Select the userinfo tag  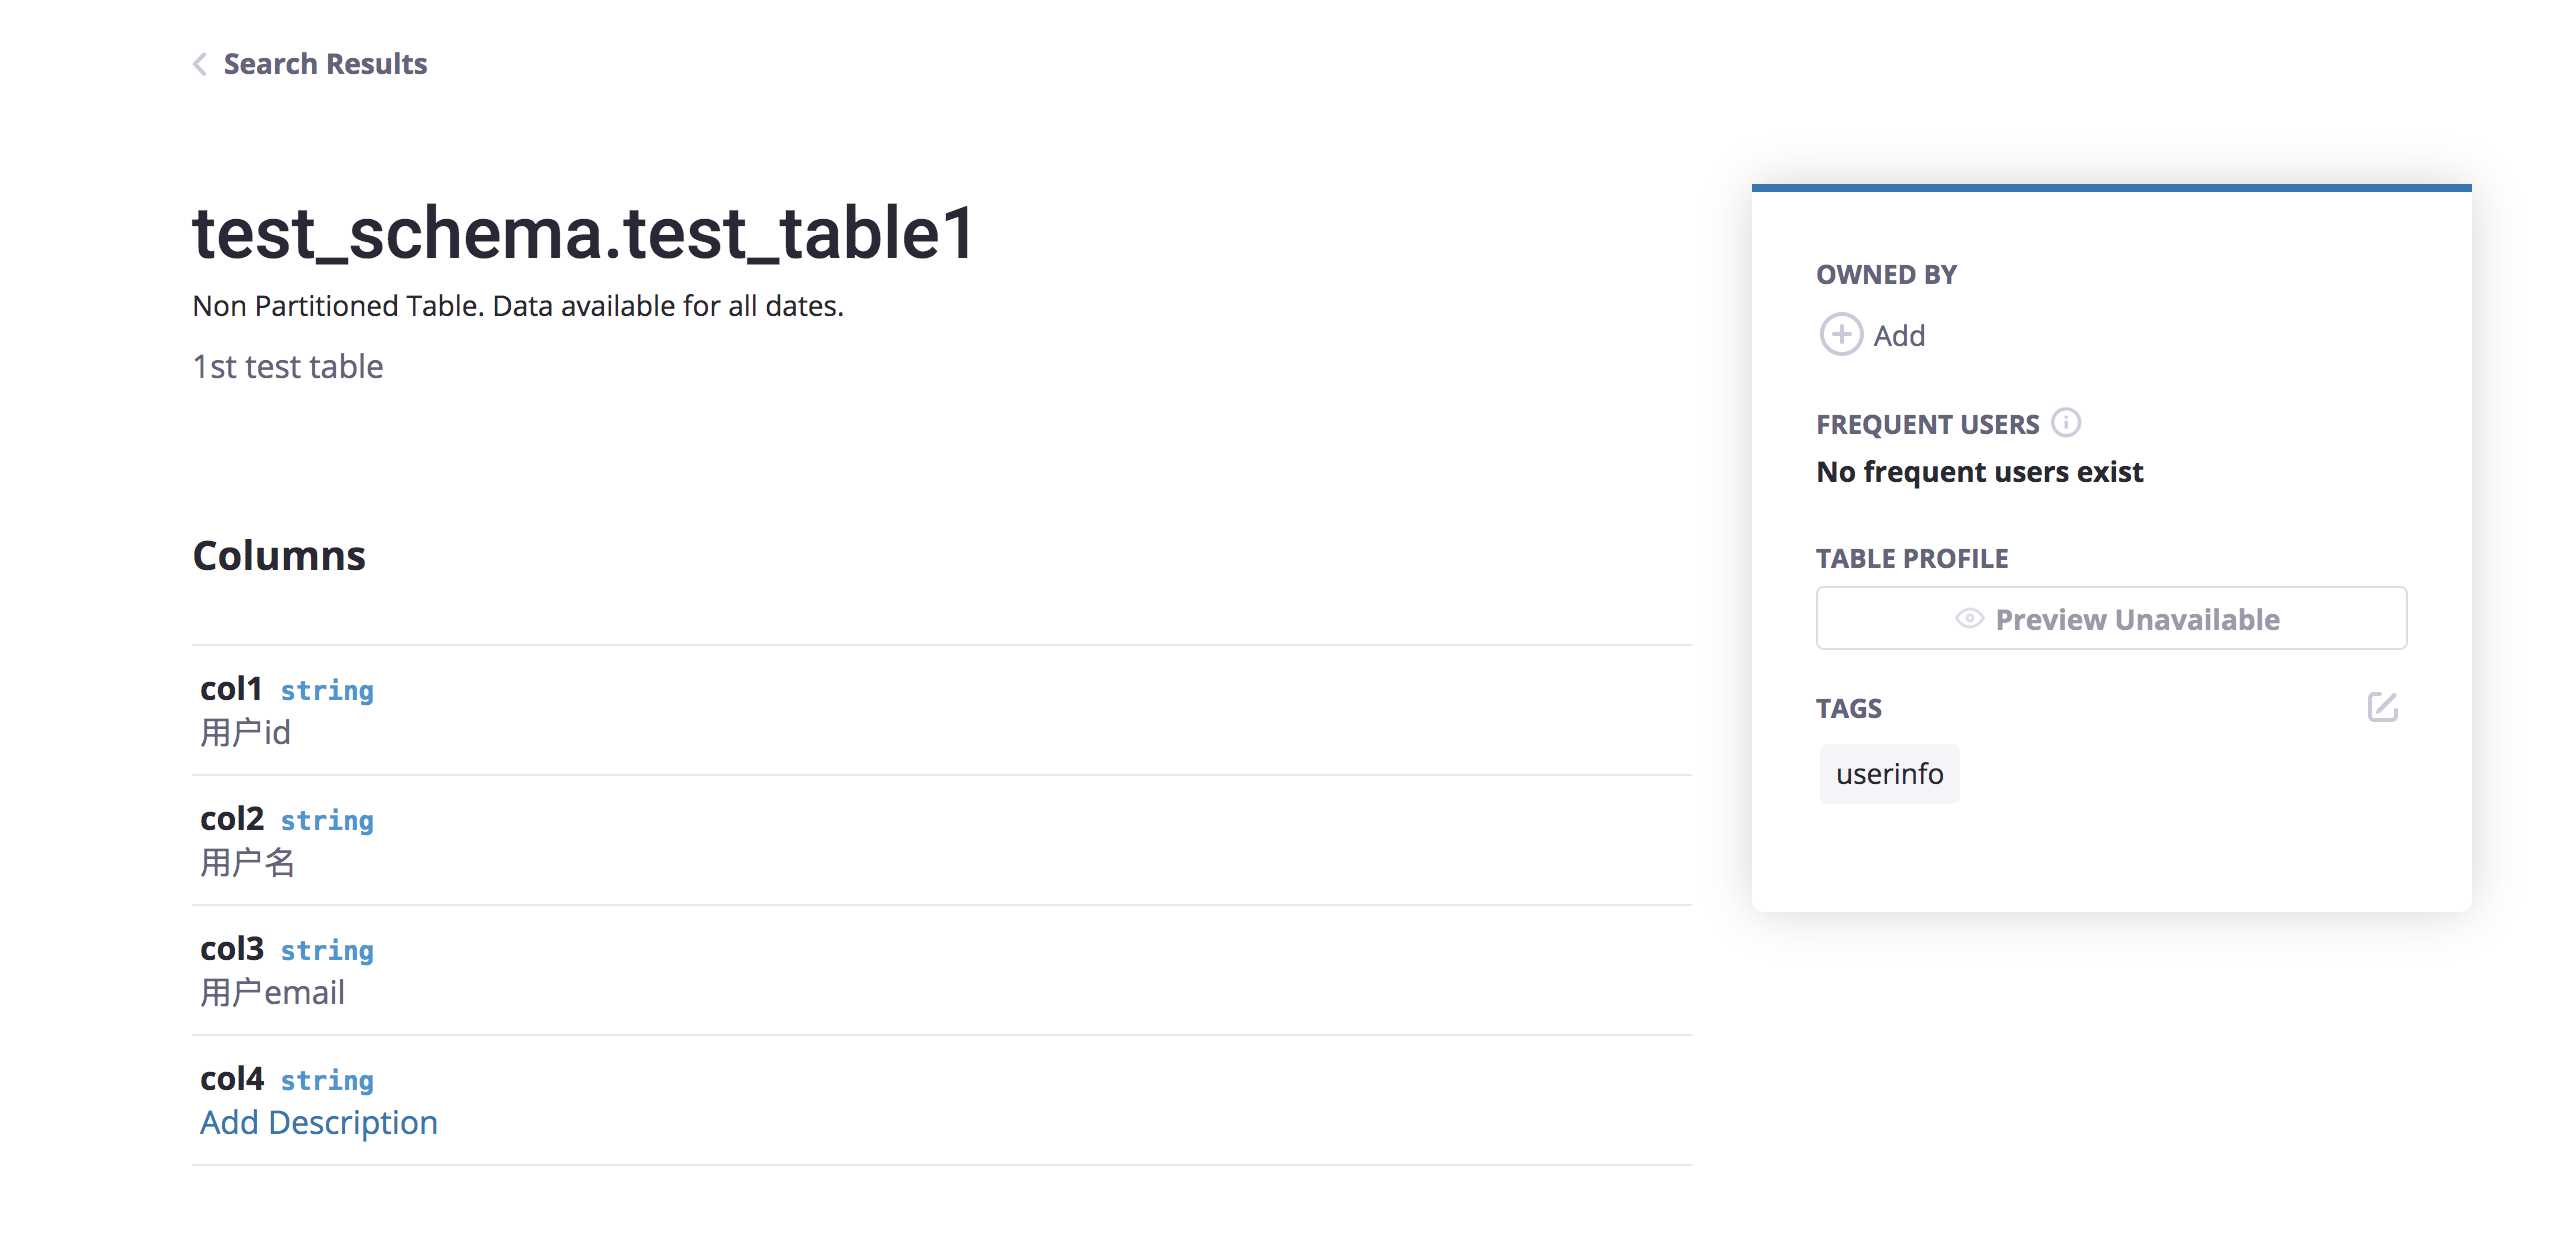pyautogui.click(x=1889, y=774)
